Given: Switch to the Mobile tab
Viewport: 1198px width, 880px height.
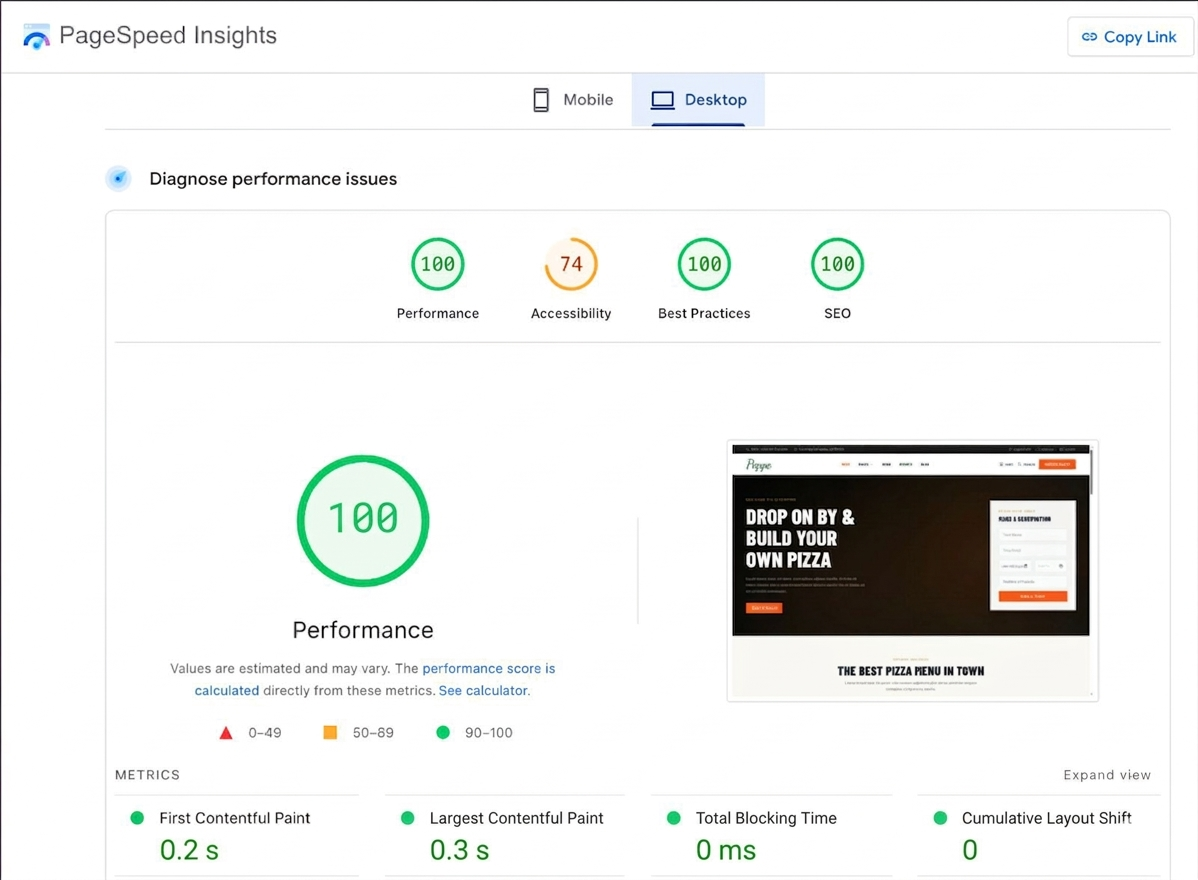Looking at the screenshot, I should tap(573, 100).
